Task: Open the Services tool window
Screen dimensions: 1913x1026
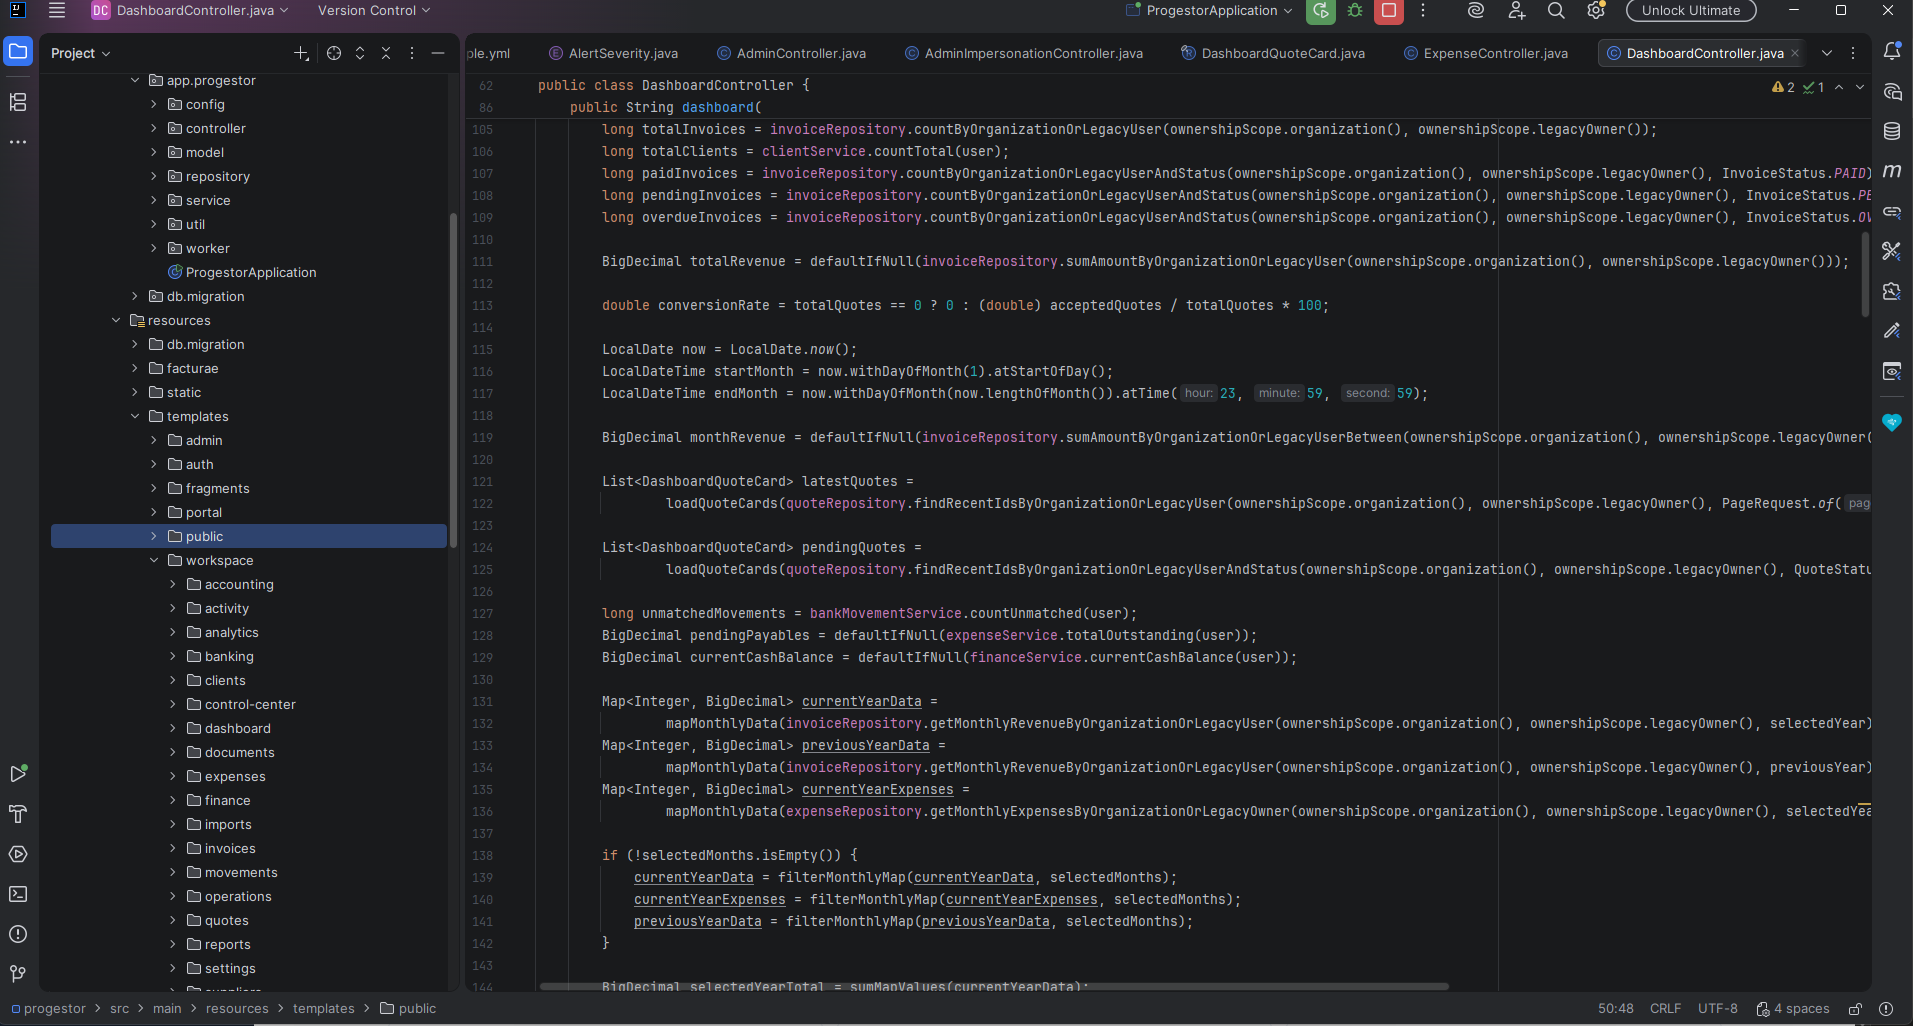Action: (x=18, y=854)
